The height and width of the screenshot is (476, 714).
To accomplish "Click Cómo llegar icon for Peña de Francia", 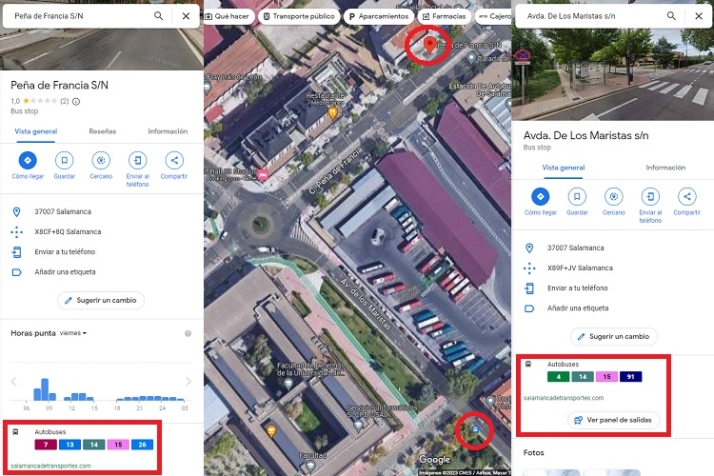I will click(x=27, y=160).
